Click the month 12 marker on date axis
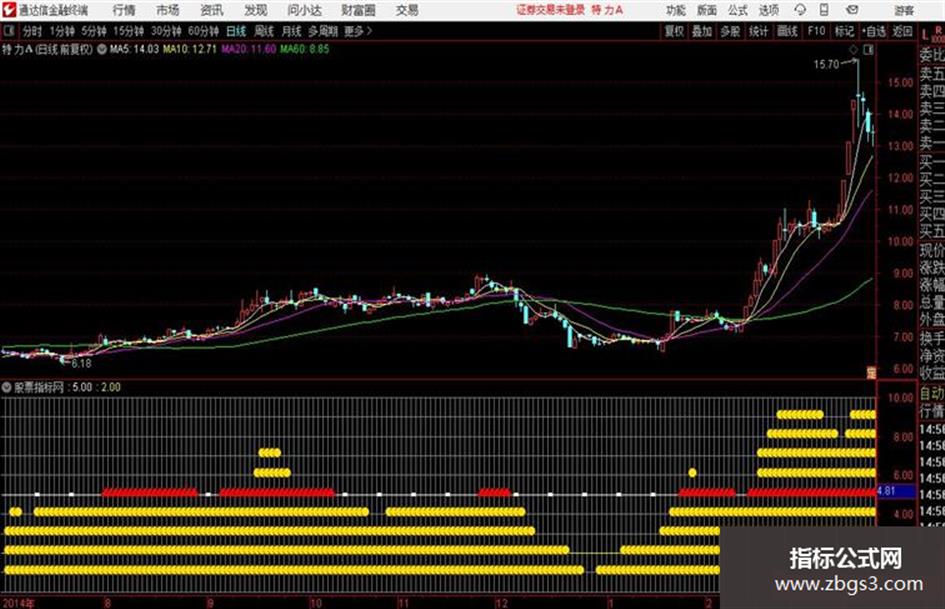 [502, 602]
